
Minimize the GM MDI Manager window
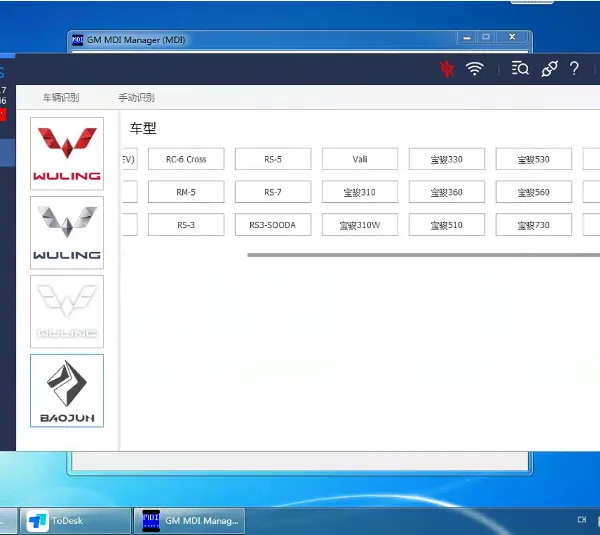(467, 37)
